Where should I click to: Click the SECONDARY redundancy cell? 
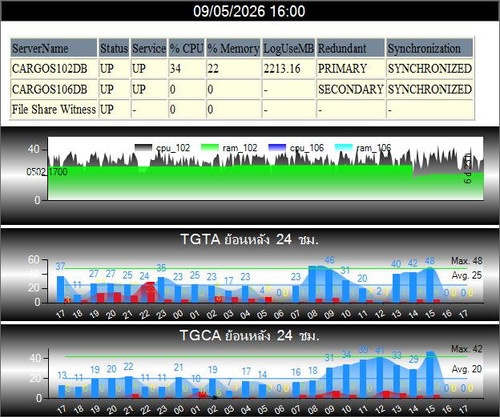click(351, 89)
